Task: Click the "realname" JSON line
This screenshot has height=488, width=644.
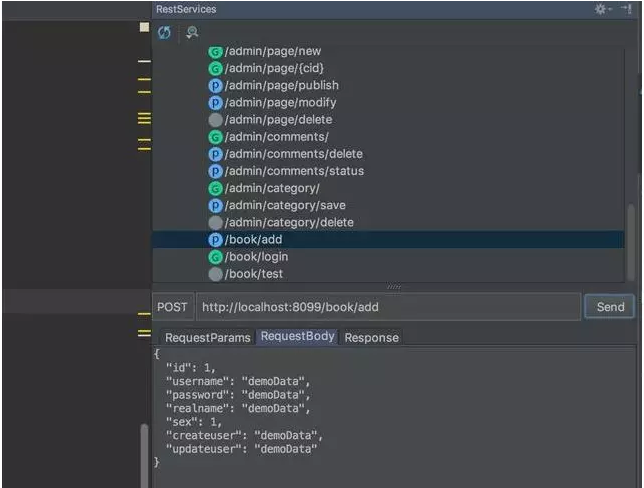Action: click(x=238, y=408)
